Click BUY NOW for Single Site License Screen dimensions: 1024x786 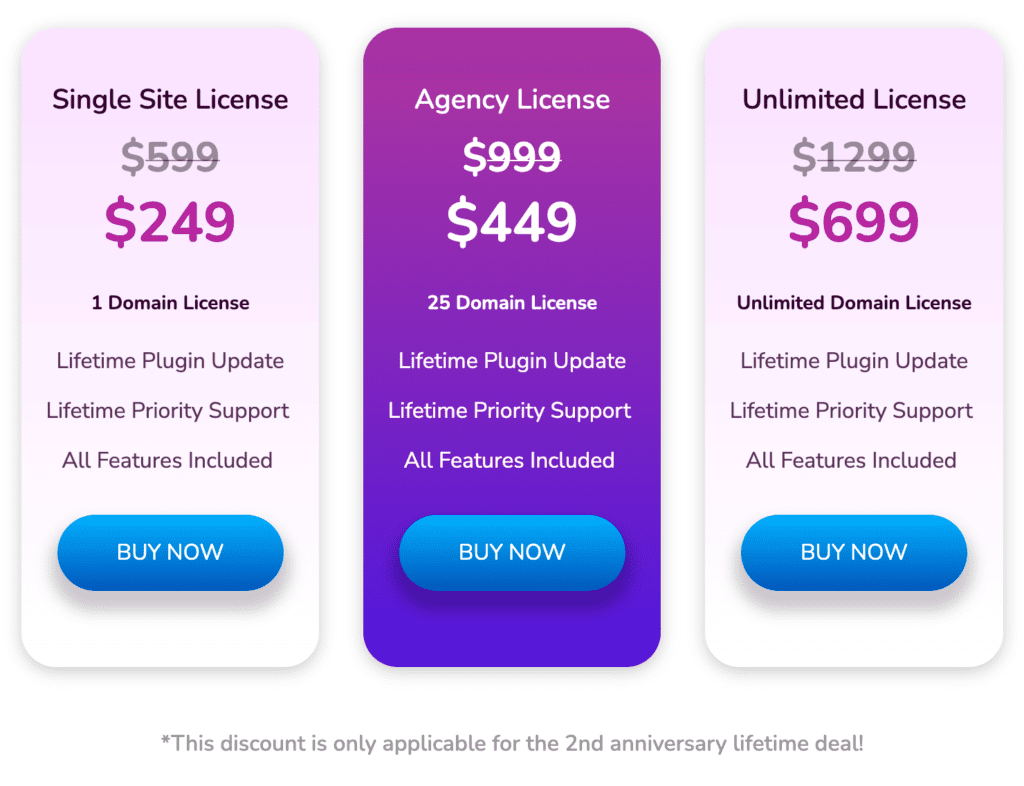(170, 552)
